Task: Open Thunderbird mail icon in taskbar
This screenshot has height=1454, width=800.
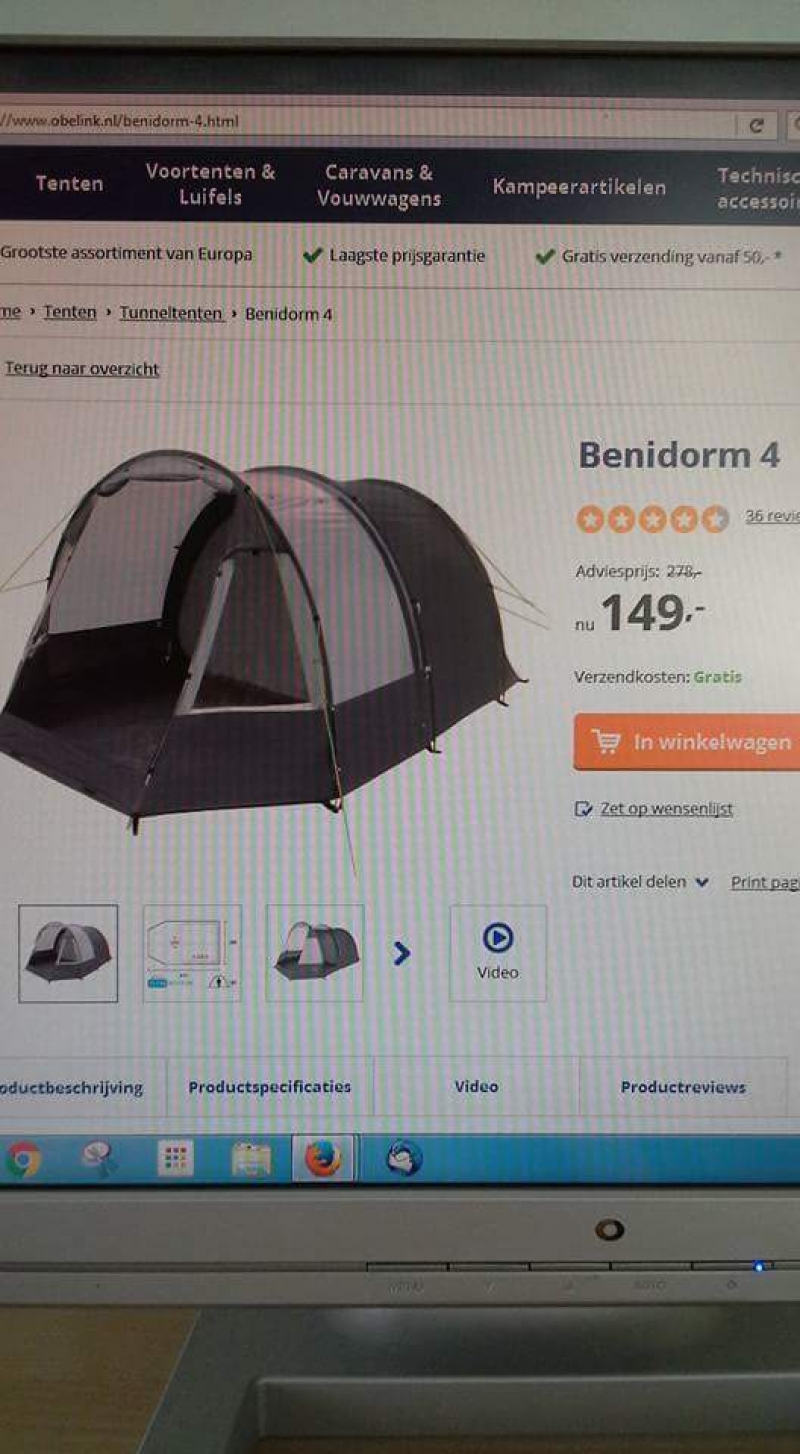Action: (404, 1159)
